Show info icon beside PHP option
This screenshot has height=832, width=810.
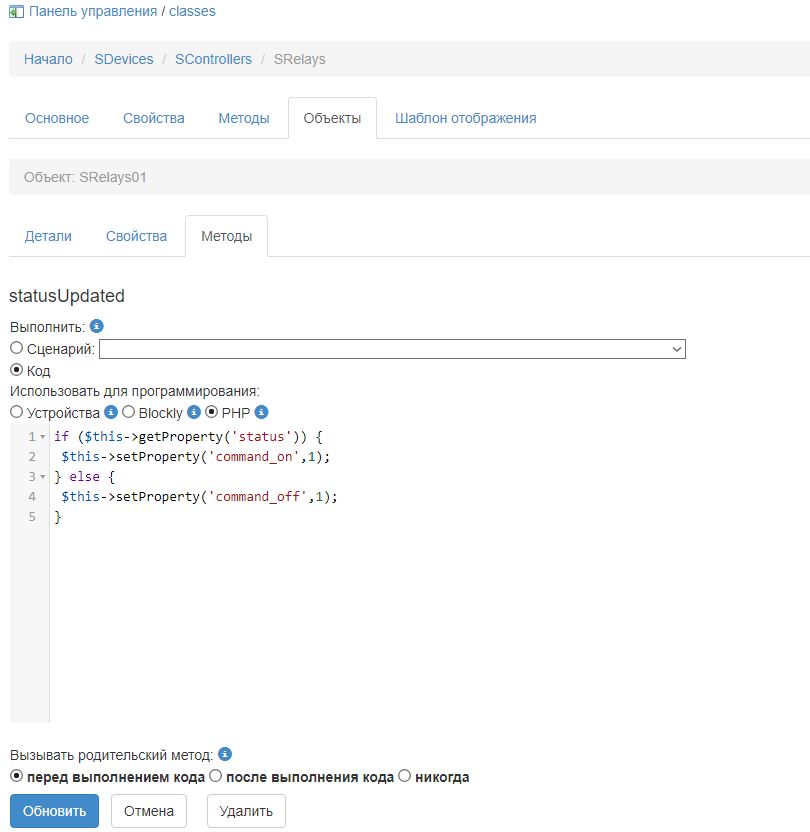point(262,412)
